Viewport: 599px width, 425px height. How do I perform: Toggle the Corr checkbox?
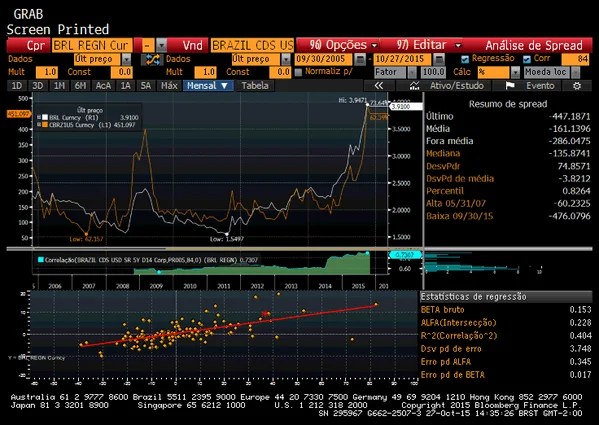tap(527, 59)
